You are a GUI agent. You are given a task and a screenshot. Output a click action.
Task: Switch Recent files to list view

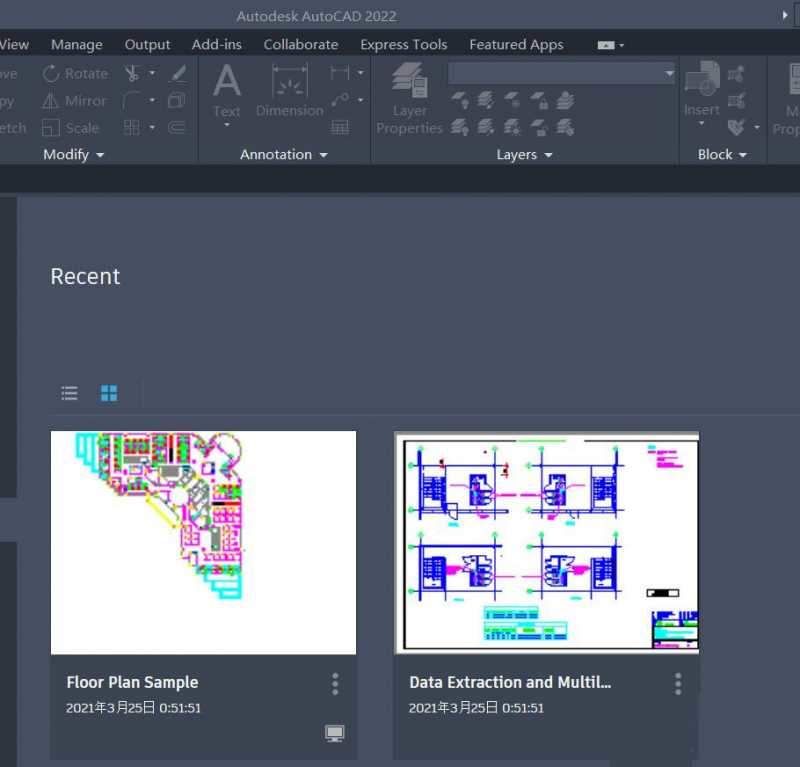tap(68, 392)
